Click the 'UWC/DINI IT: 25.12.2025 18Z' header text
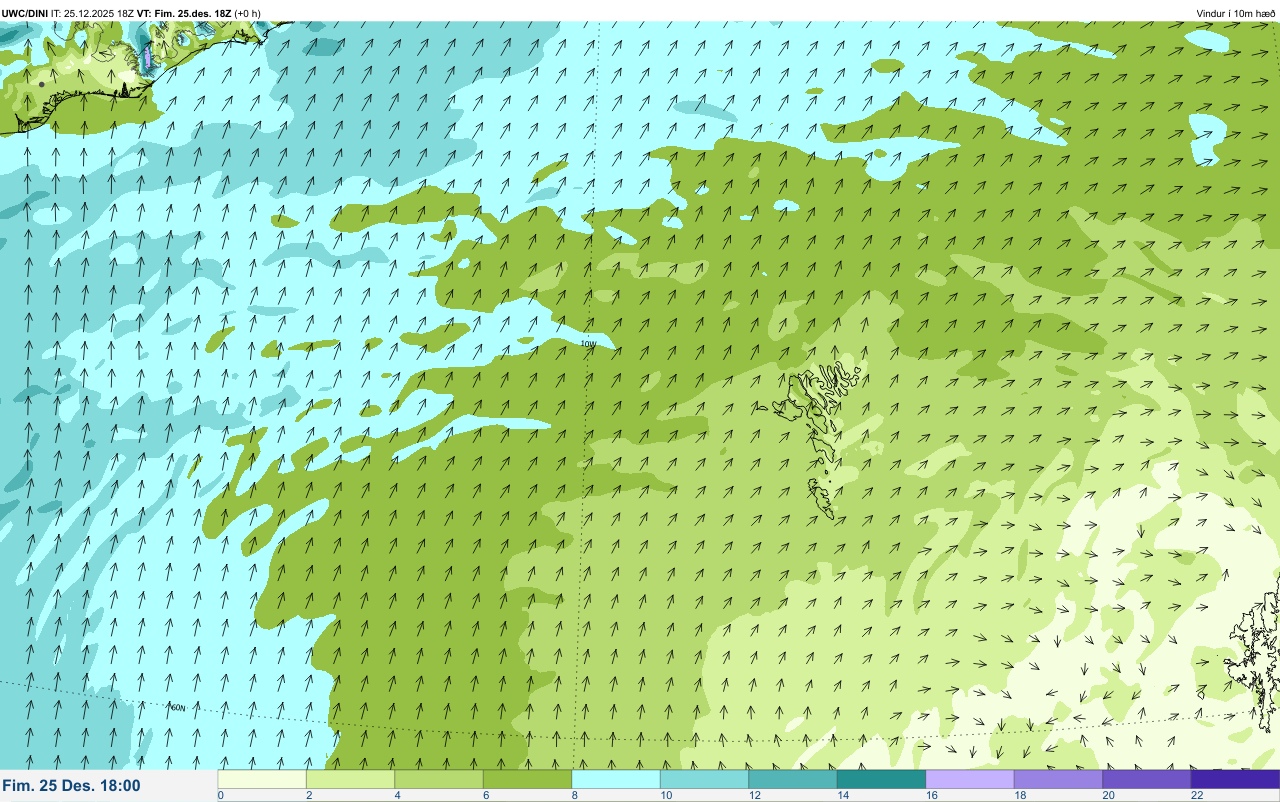1280x802 pixels. tap(68, 13)
